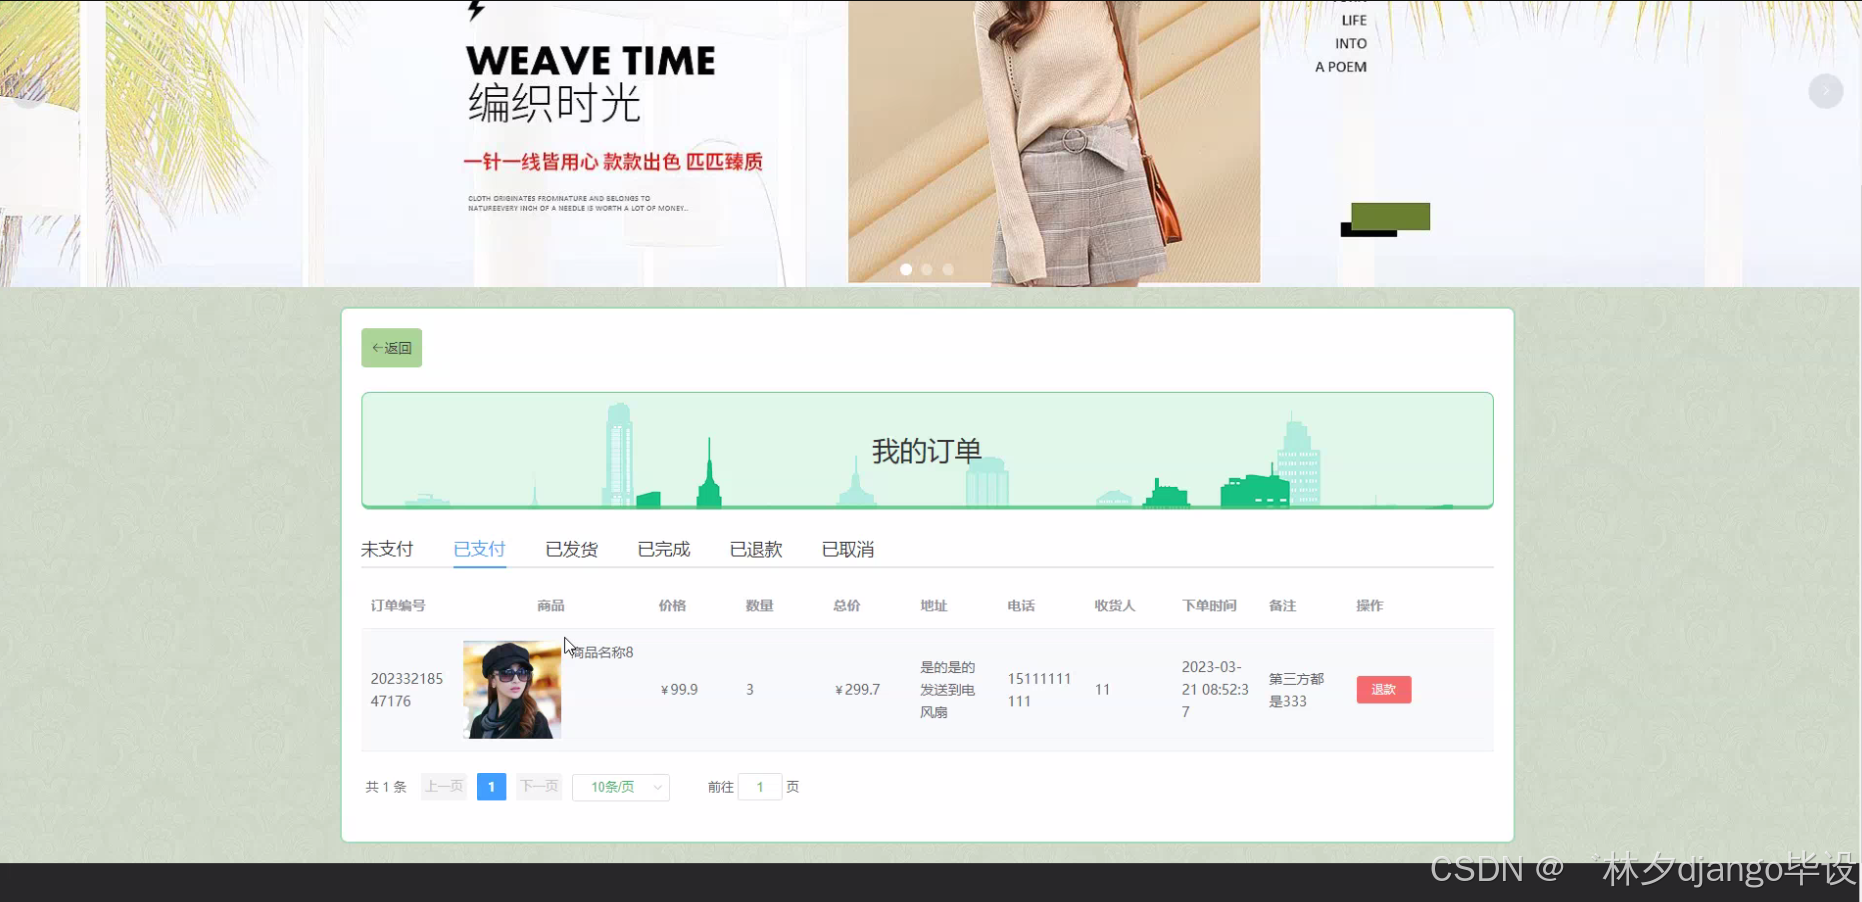Switch to the 未支付 orders tab

[x=387, y=548]
